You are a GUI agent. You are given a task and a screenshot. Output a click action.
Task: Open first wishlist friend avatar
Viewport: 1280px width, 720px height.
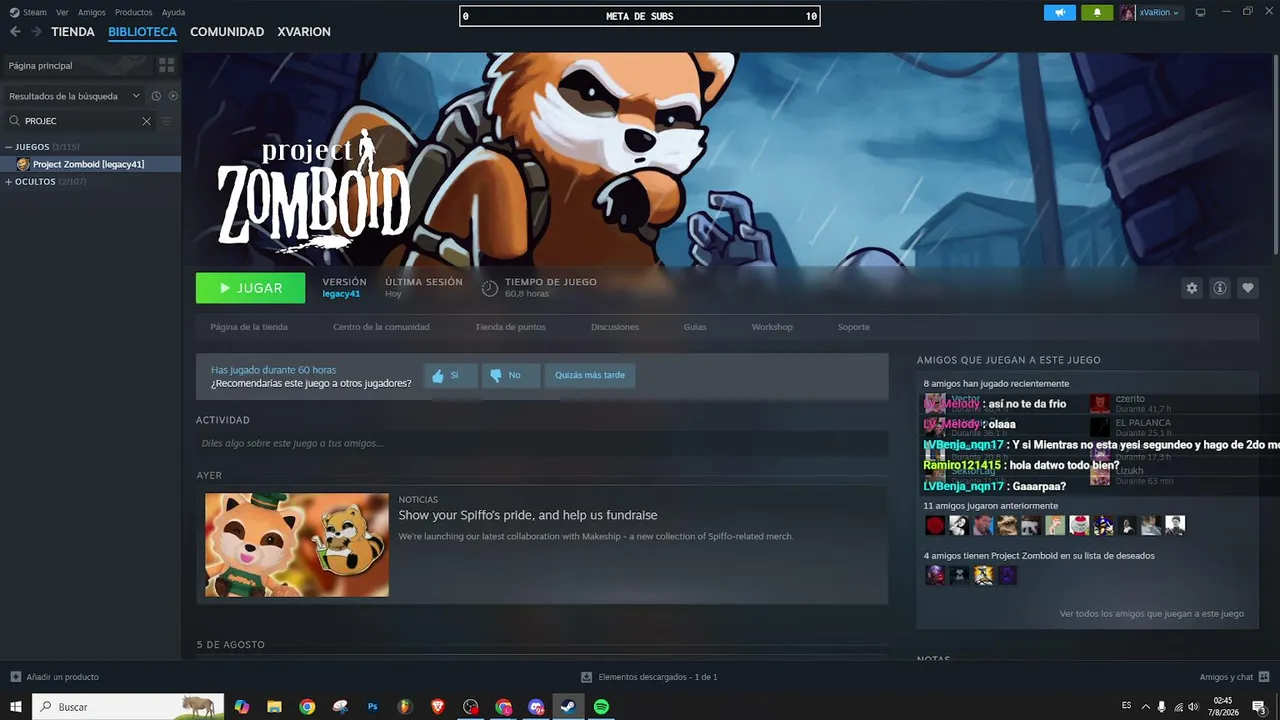point(935,575)
